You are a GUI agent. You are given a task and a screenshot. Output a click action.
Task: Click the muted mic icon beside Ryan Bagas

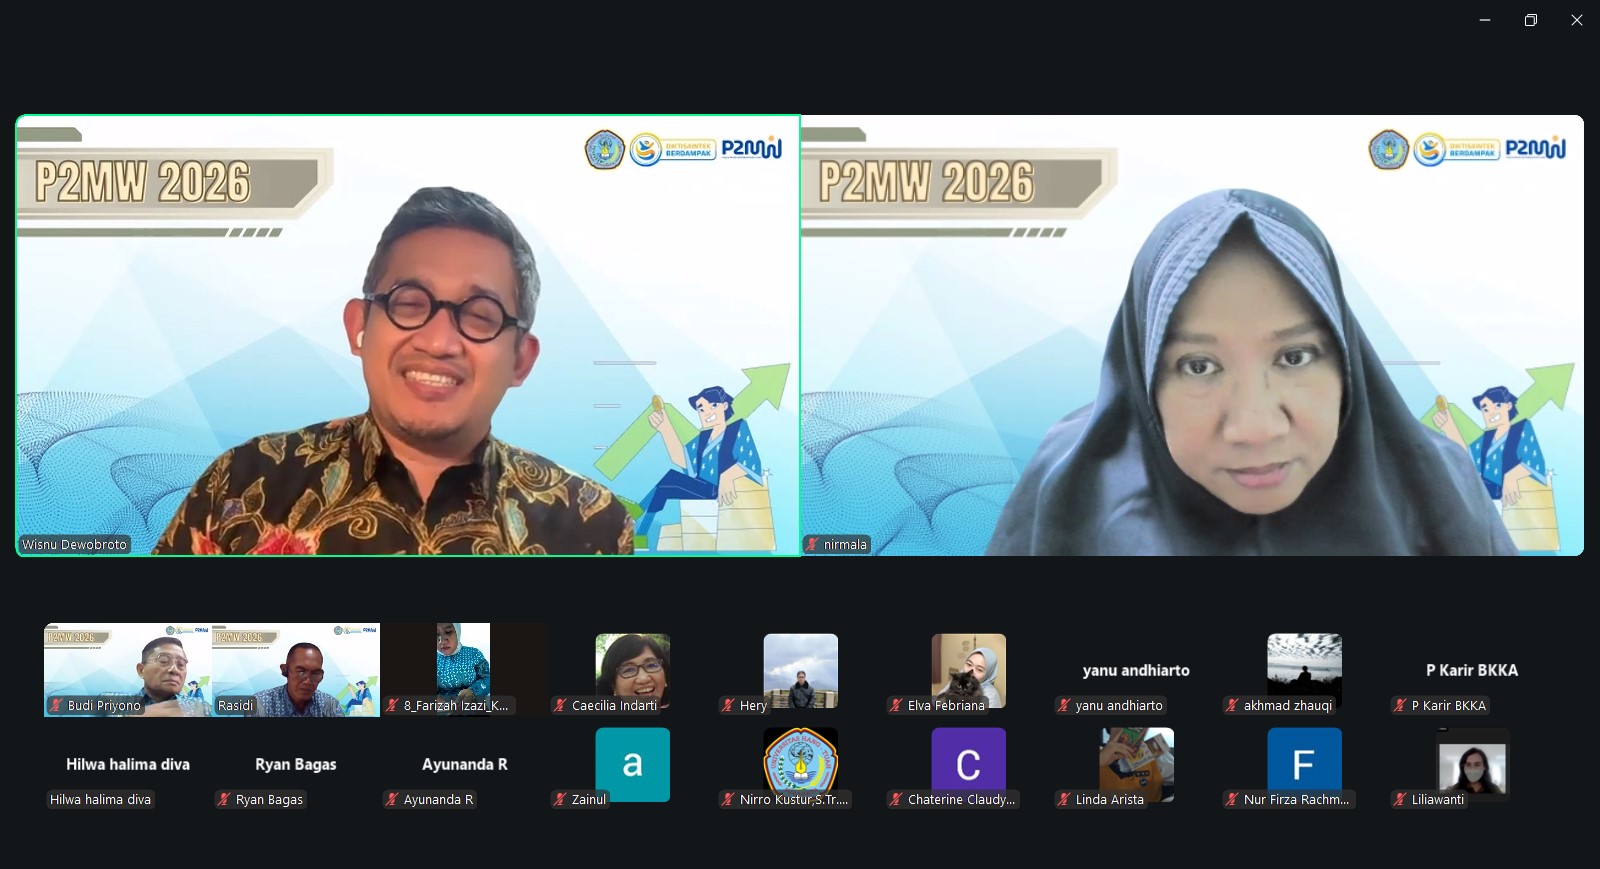coord(225,800)
